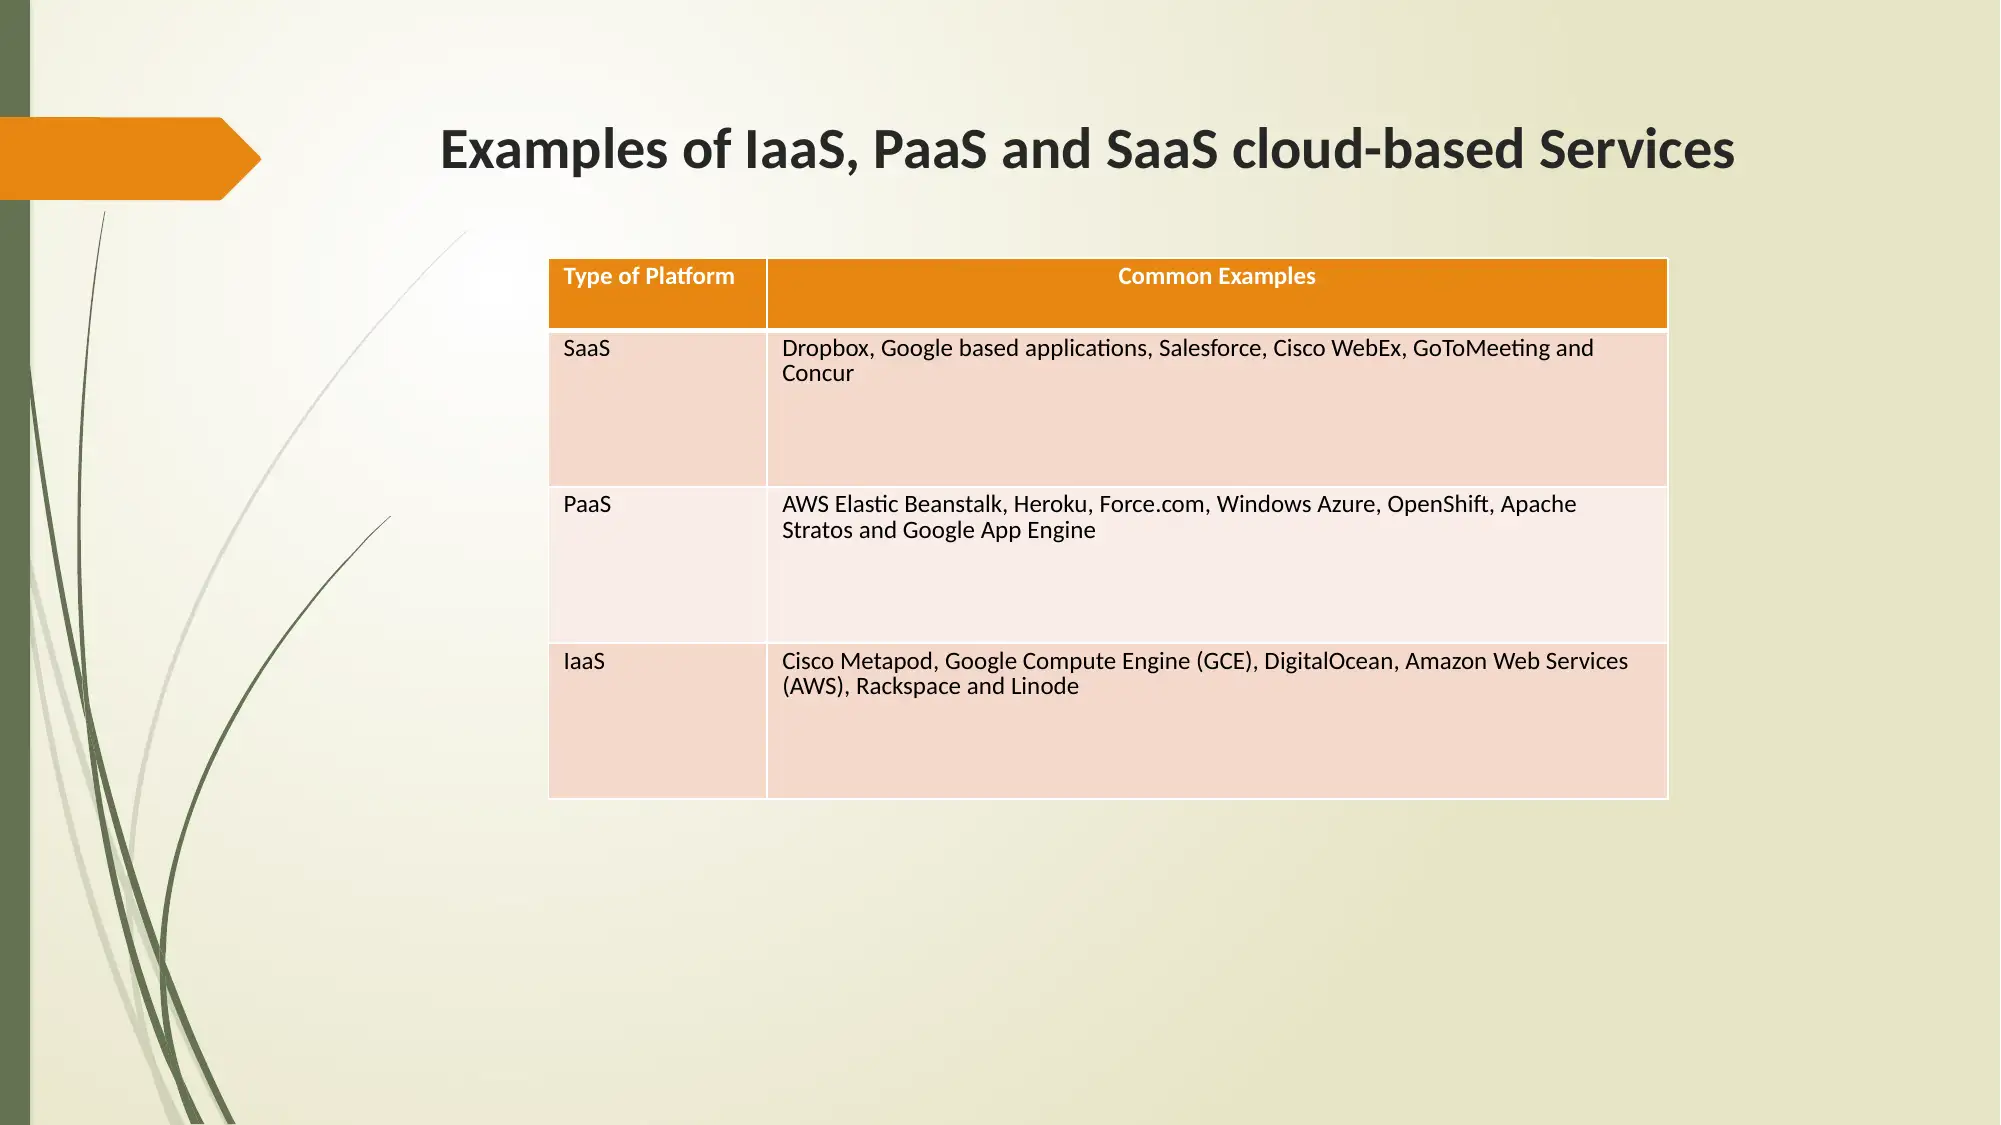Select the IaaS row label cell

click(657, 721)
